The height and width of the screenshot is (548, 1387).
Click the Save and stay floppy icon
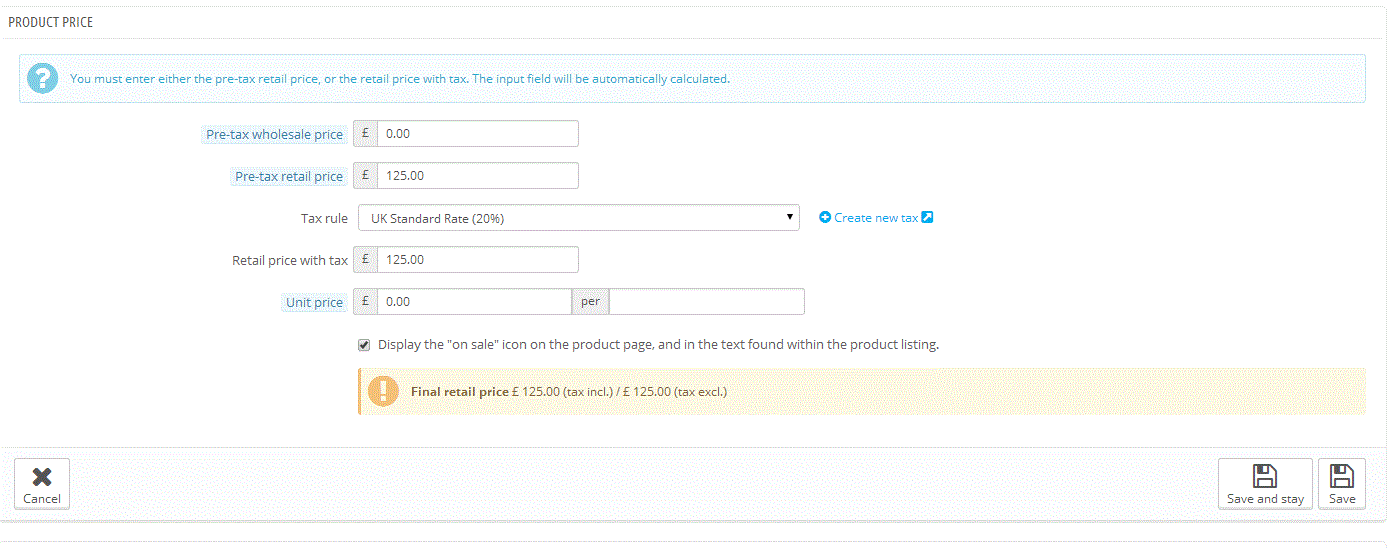tap(1265, 476)
